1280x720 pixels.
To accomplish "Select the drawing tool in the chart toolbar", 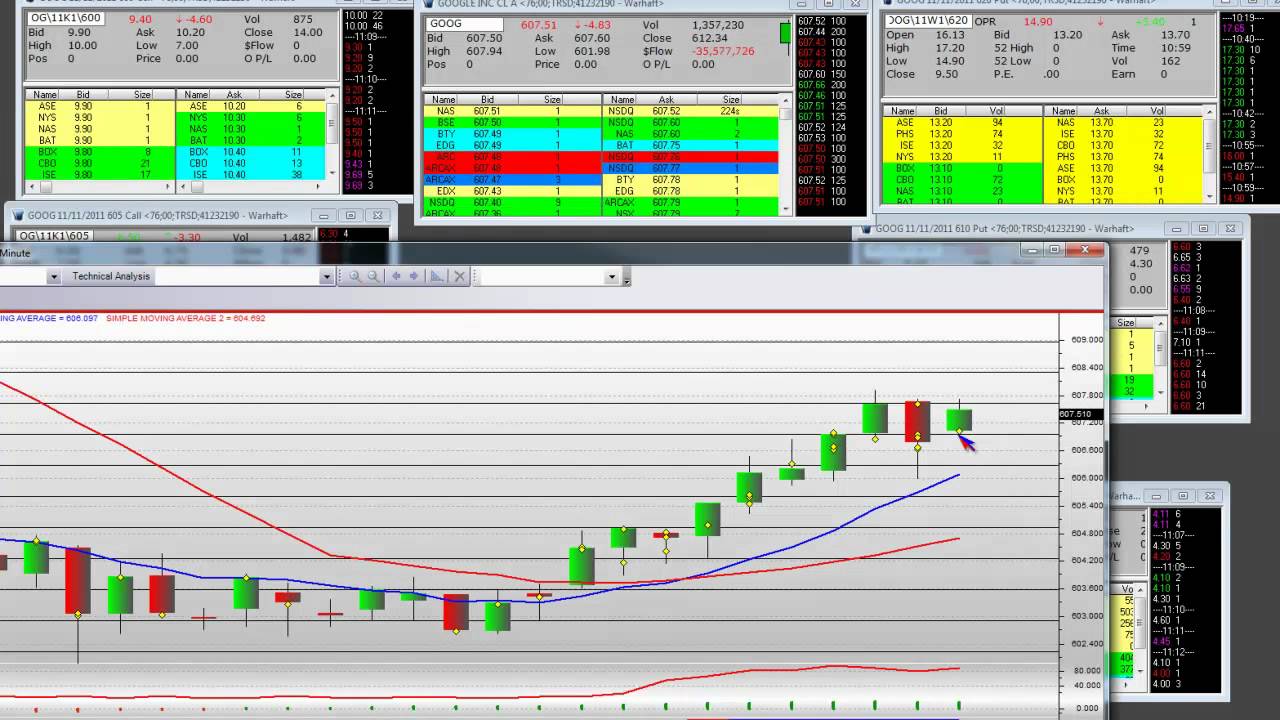I will pos(437,276).
